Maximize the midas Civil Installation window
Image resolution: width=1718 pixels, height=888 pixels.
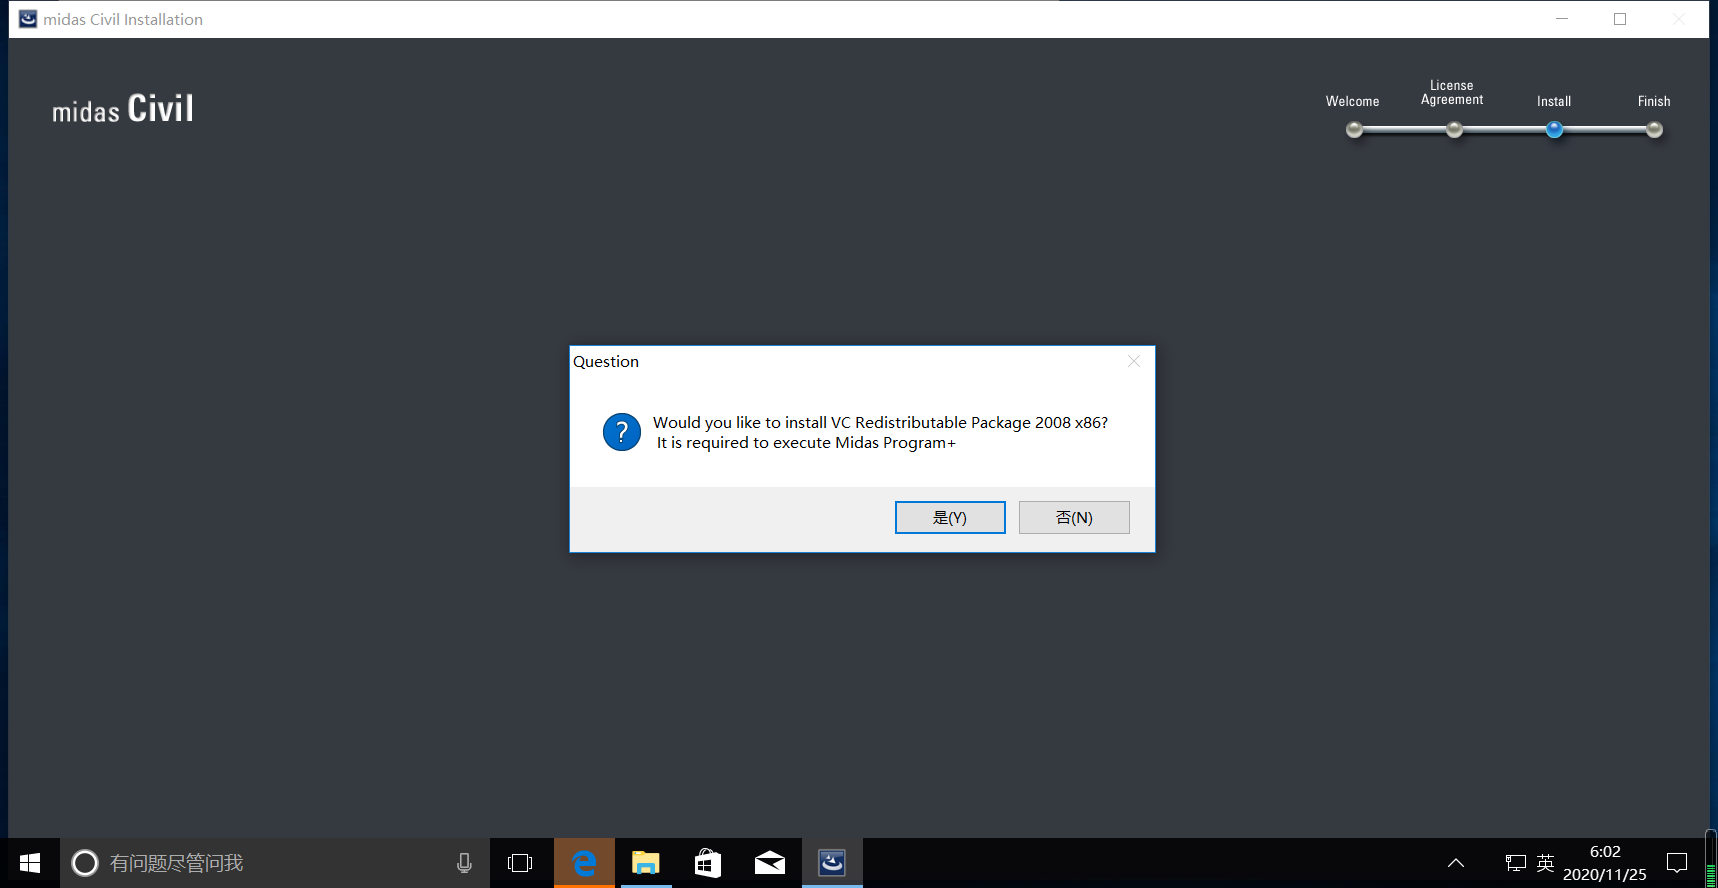(x=1620, y=19)
